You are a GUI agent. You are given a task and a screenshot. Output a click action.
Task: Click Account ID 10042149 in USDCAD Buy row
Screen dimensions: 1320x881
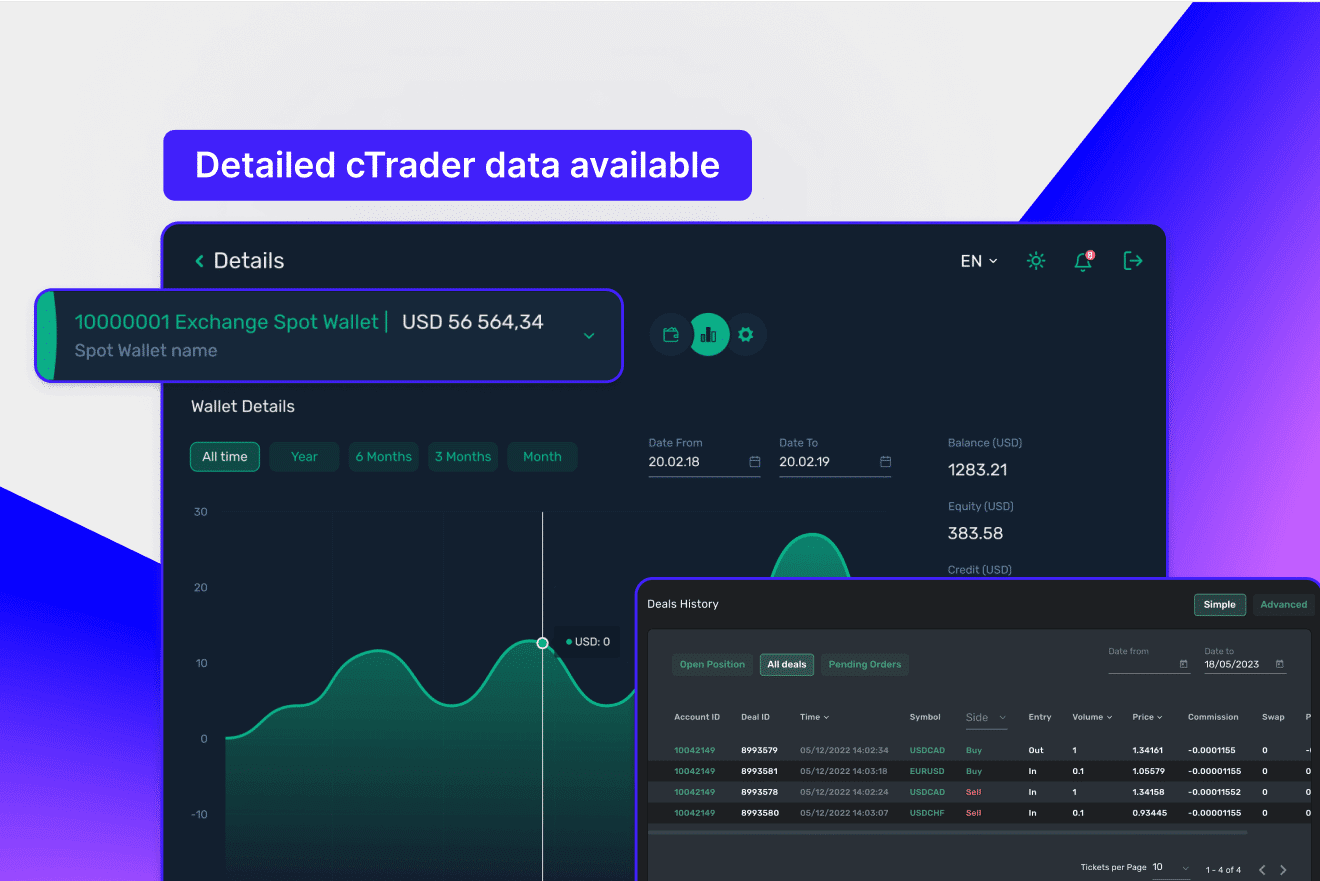coord(694,750)
